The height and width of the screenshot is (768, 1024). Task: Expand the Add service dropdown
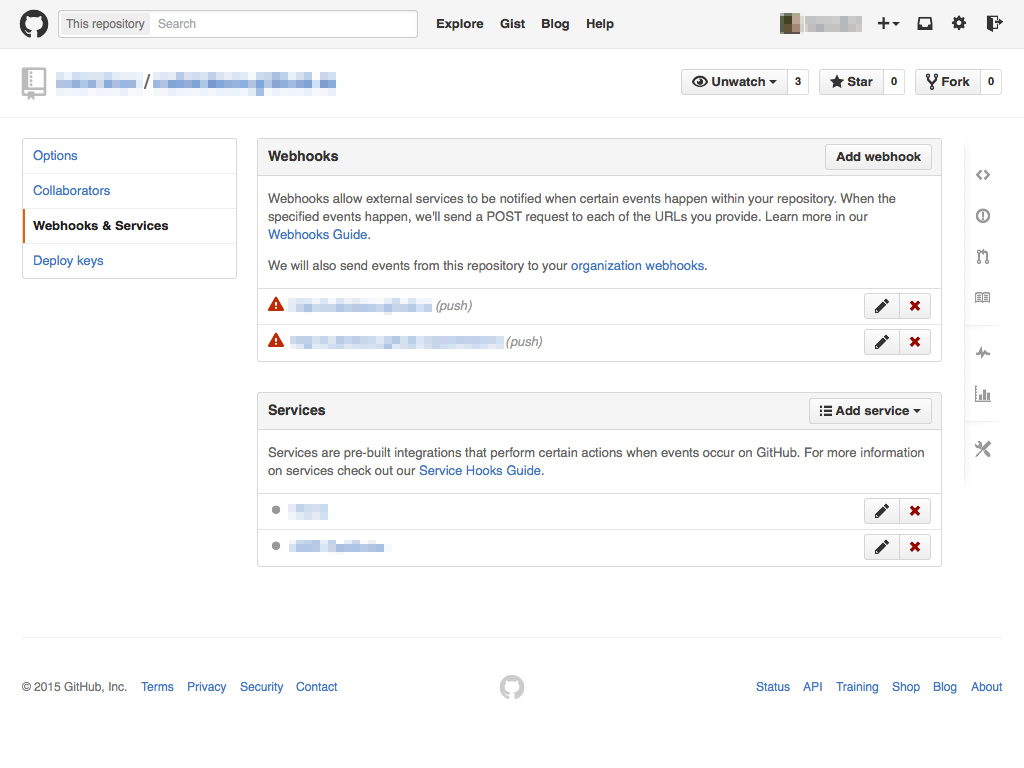[869, 410]
